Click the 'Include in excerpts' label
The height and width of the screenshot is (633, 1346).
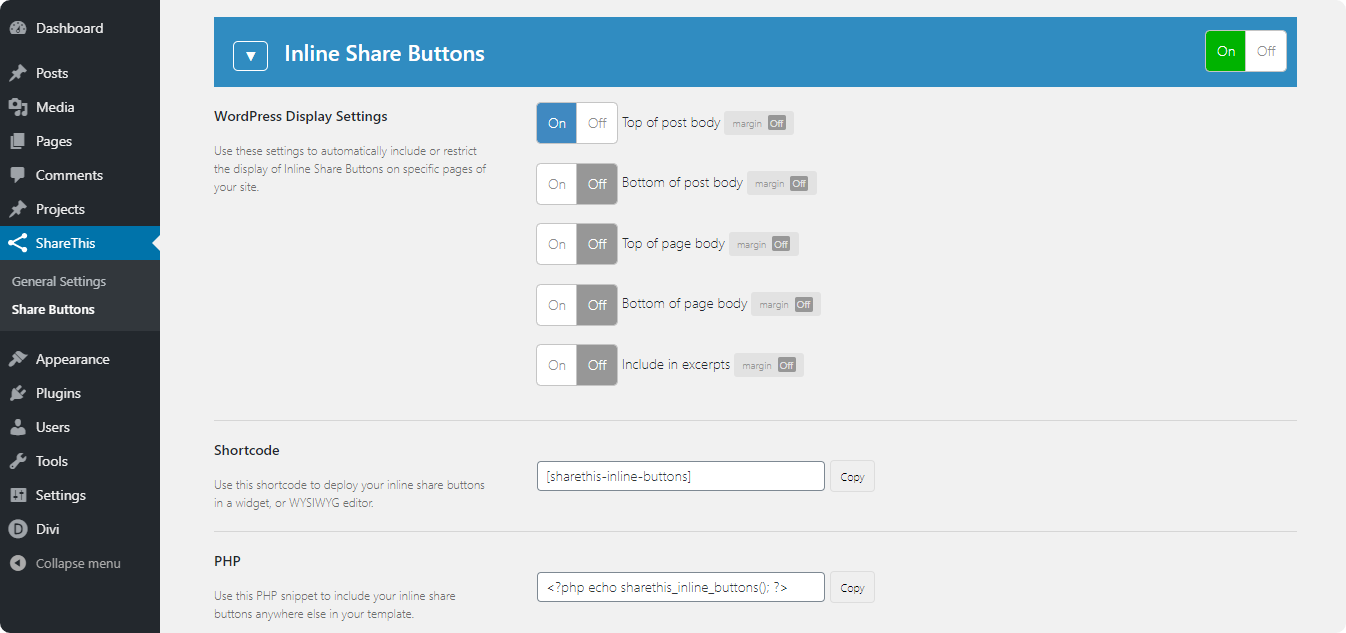676,365
